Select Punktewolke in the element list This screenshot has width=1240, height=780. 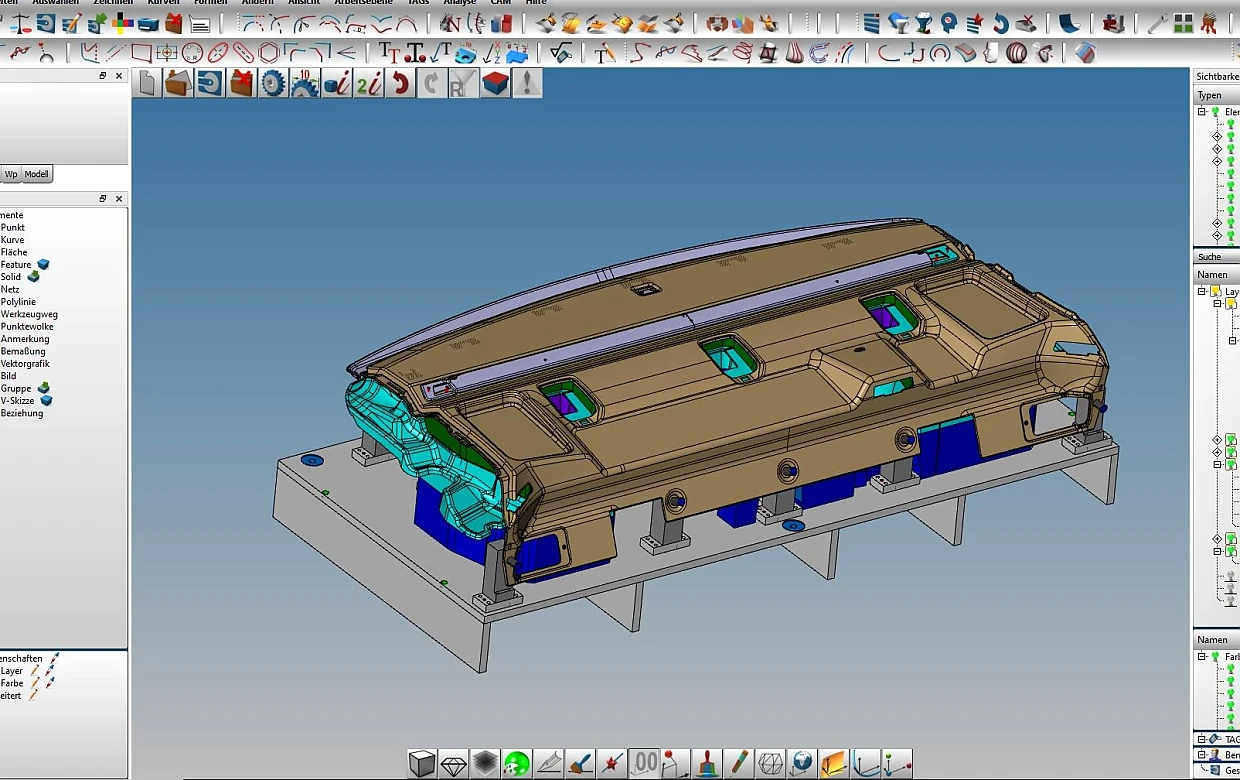pyautogui.click(x=27, y=327)
